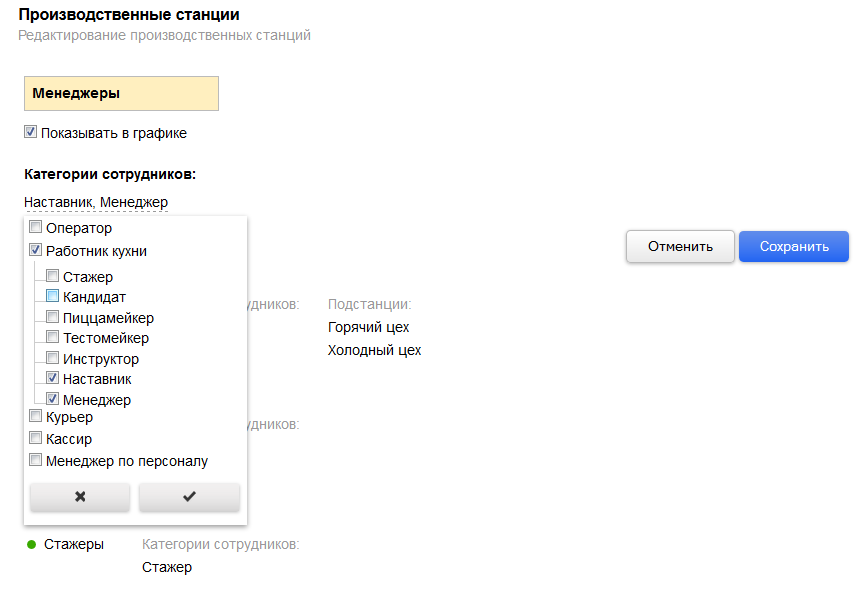Tick the Кандидат checkbox
The width and height of the screenshot is (858, 596).
[x=53, y=296]
